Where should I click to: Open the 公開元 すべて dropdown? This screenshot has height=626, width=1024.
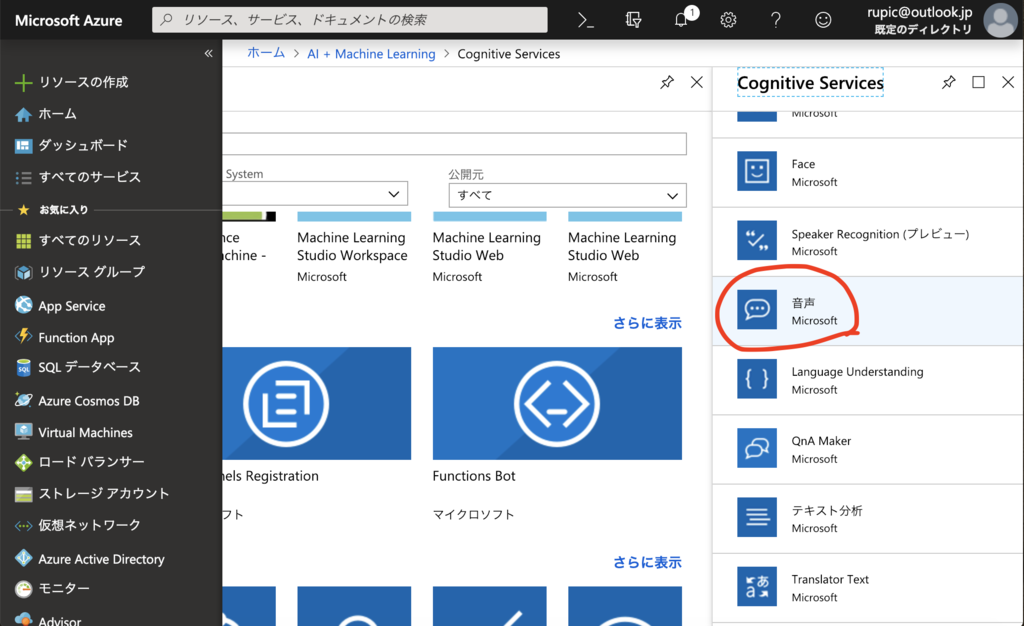pos(568,195)
